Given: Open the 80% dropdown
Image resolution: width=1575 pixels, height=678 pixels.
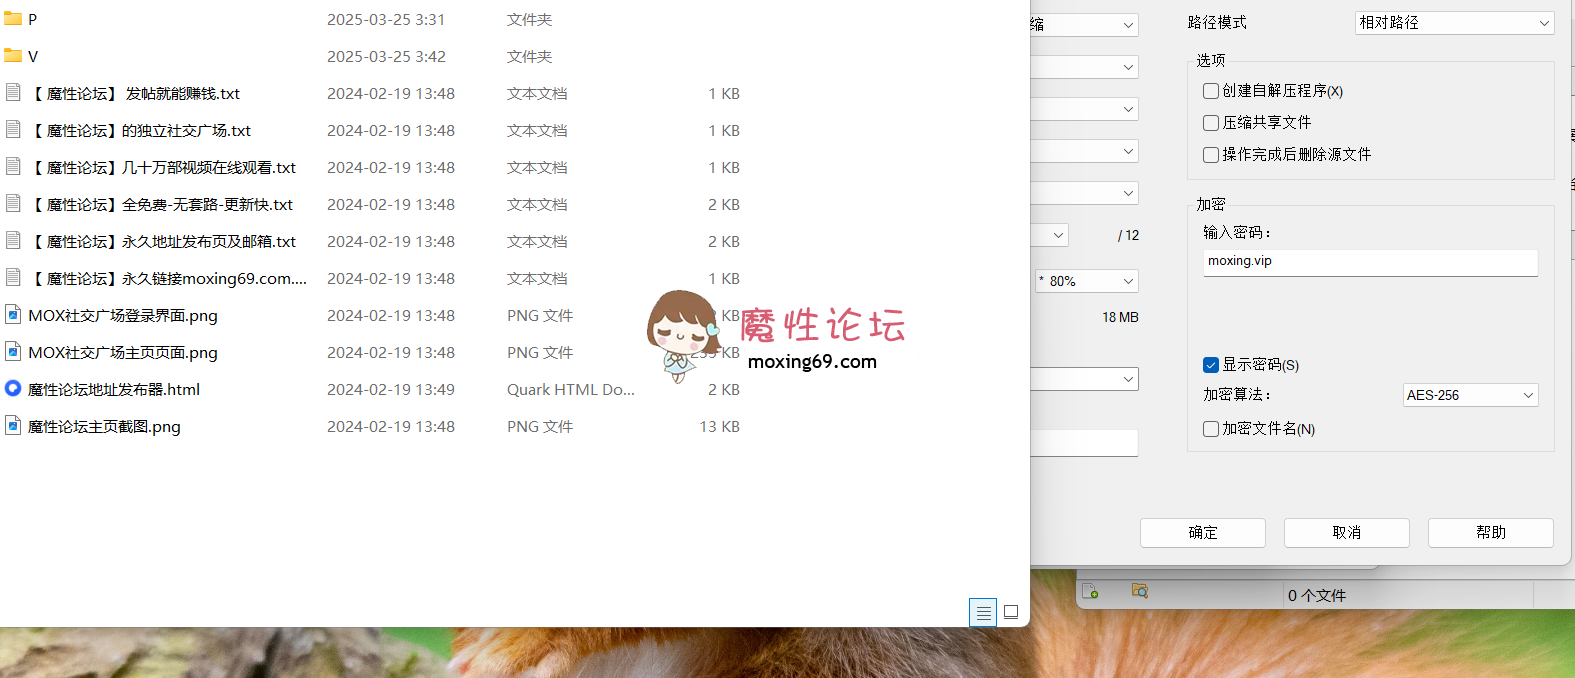Looking at the screenshot, I should pos(1087,281).
